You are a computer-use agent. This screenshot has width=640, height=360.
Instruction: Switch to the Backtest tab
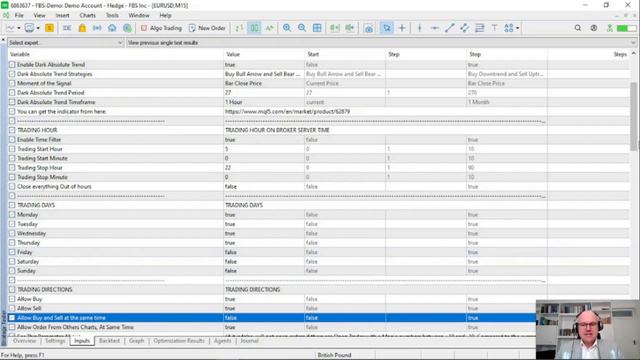109,341
